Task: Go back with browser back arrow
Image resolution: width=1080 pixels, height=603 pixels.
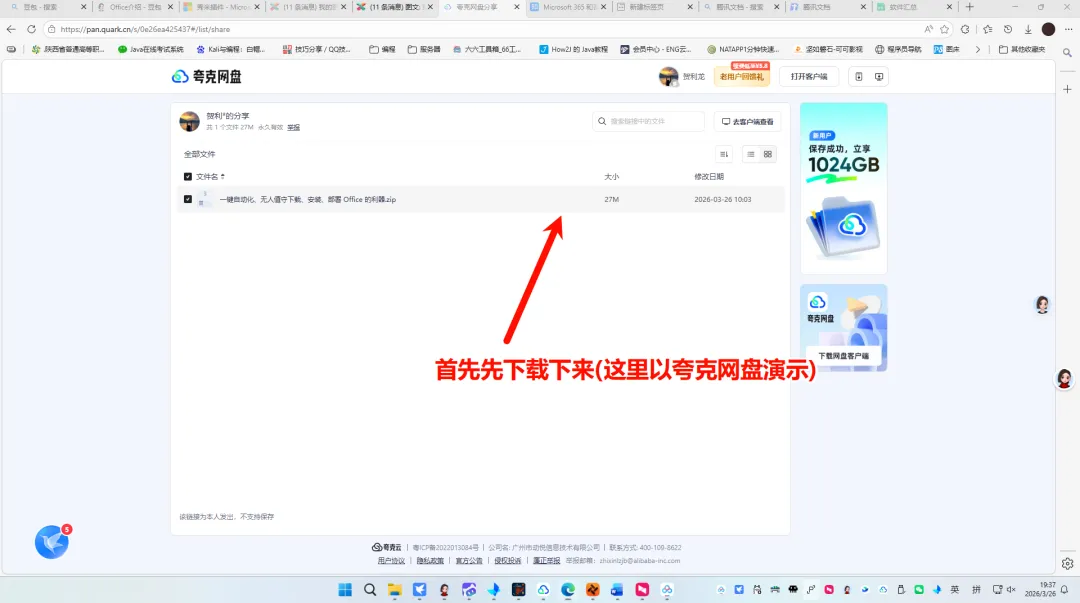Action: [x=11, y=29]
